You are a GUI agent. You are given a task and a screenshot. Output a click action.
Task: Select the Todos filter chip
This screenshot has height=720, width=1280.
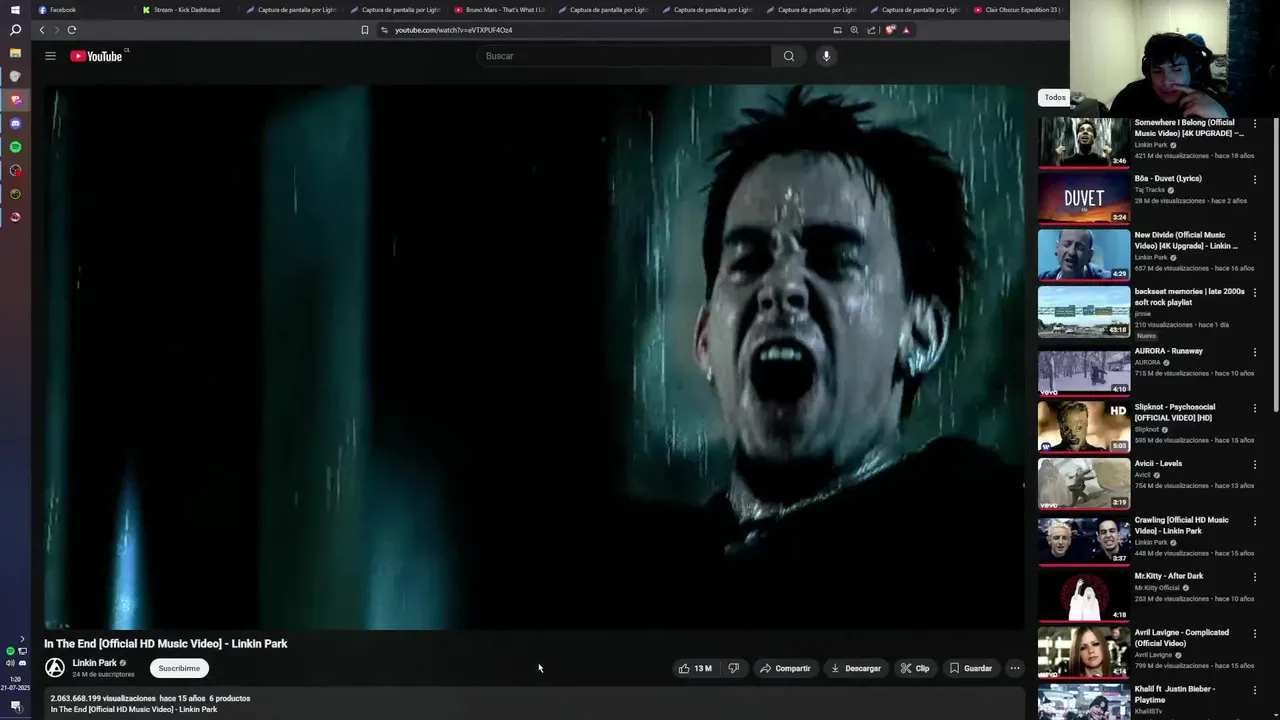pyautogui.click(x=1055, y=97)
